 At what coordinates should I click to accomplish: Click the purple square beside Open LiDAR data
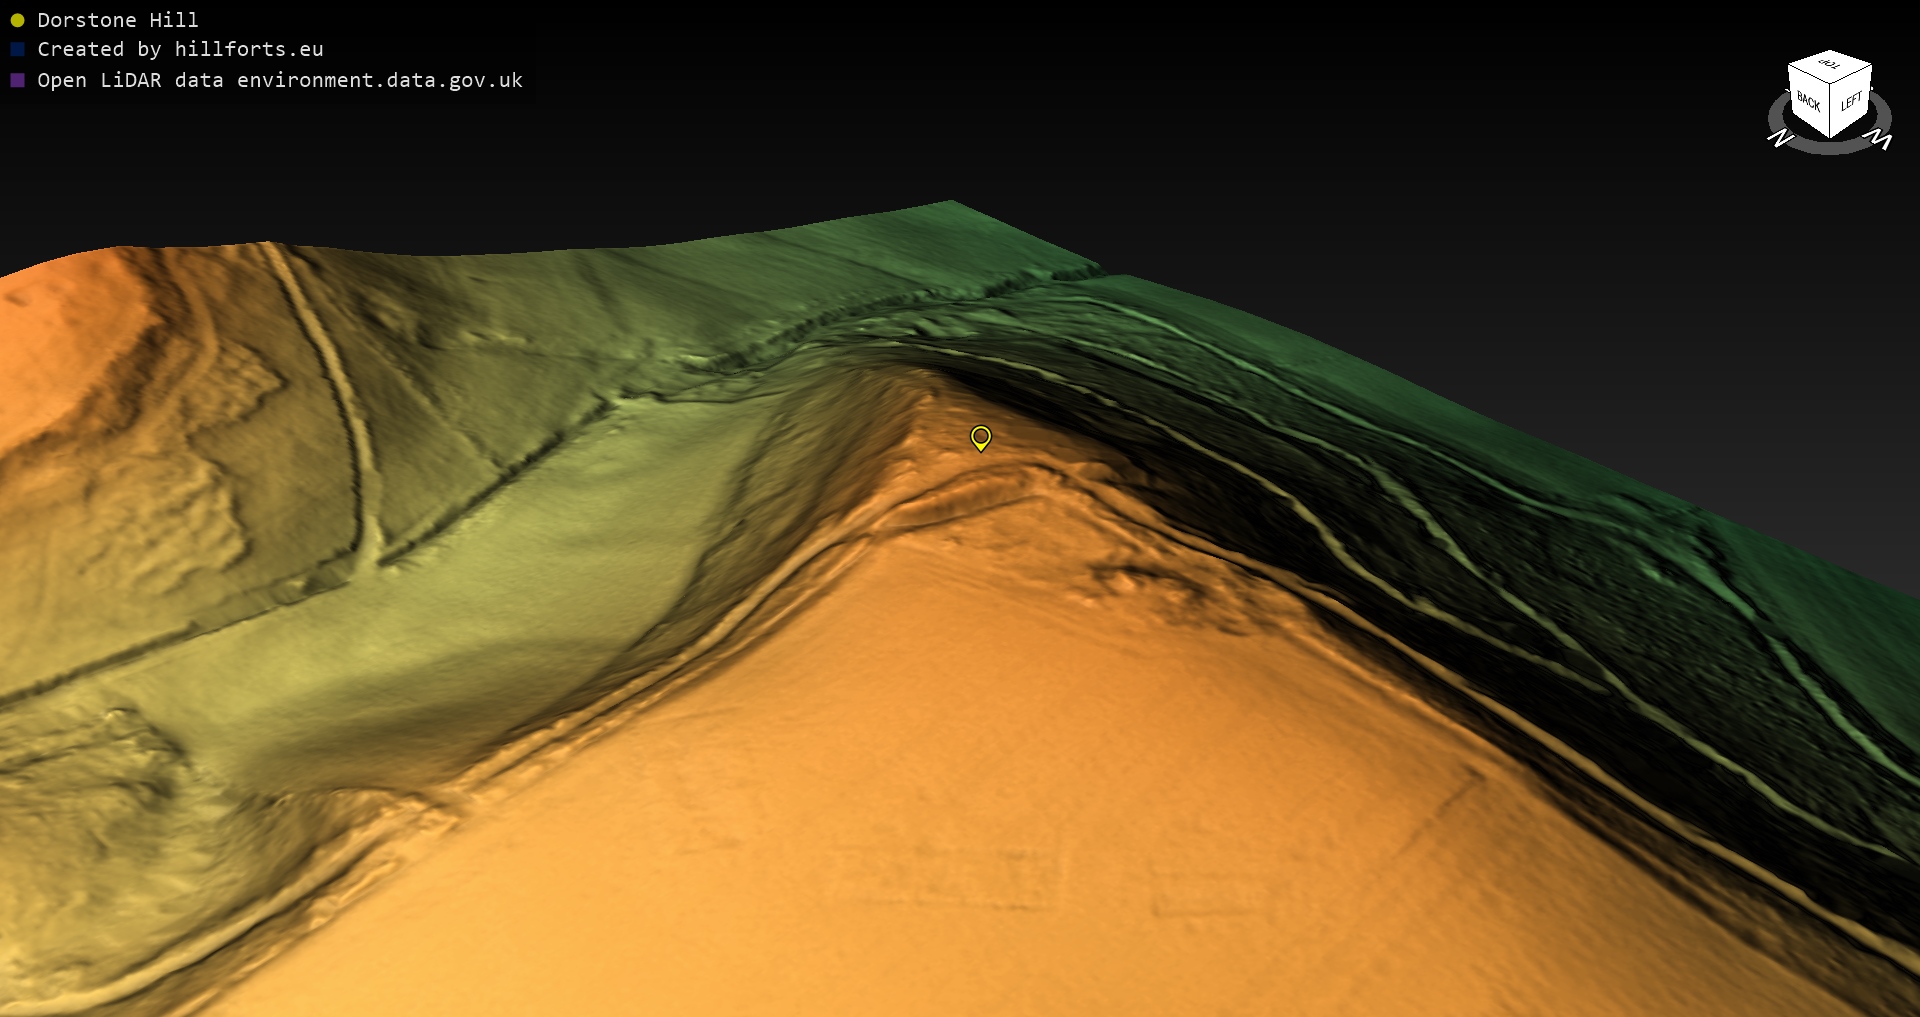tap(17, 80)
